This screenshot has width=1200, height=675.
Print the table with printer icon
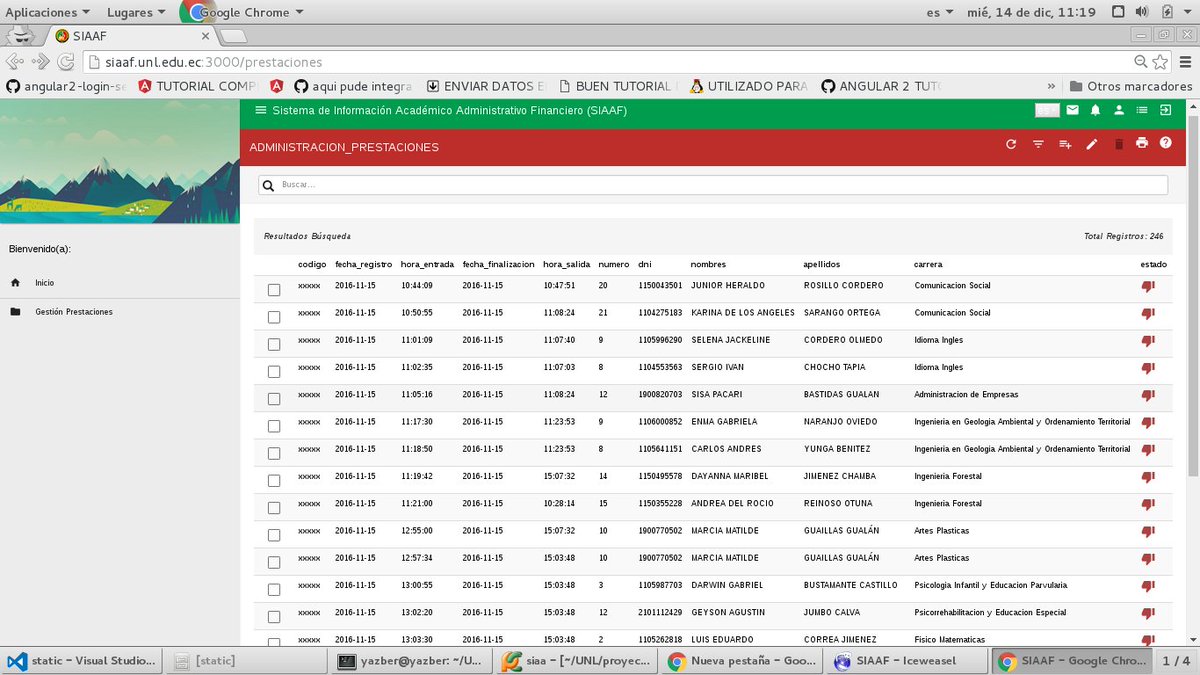click(x=1142, y=143)
